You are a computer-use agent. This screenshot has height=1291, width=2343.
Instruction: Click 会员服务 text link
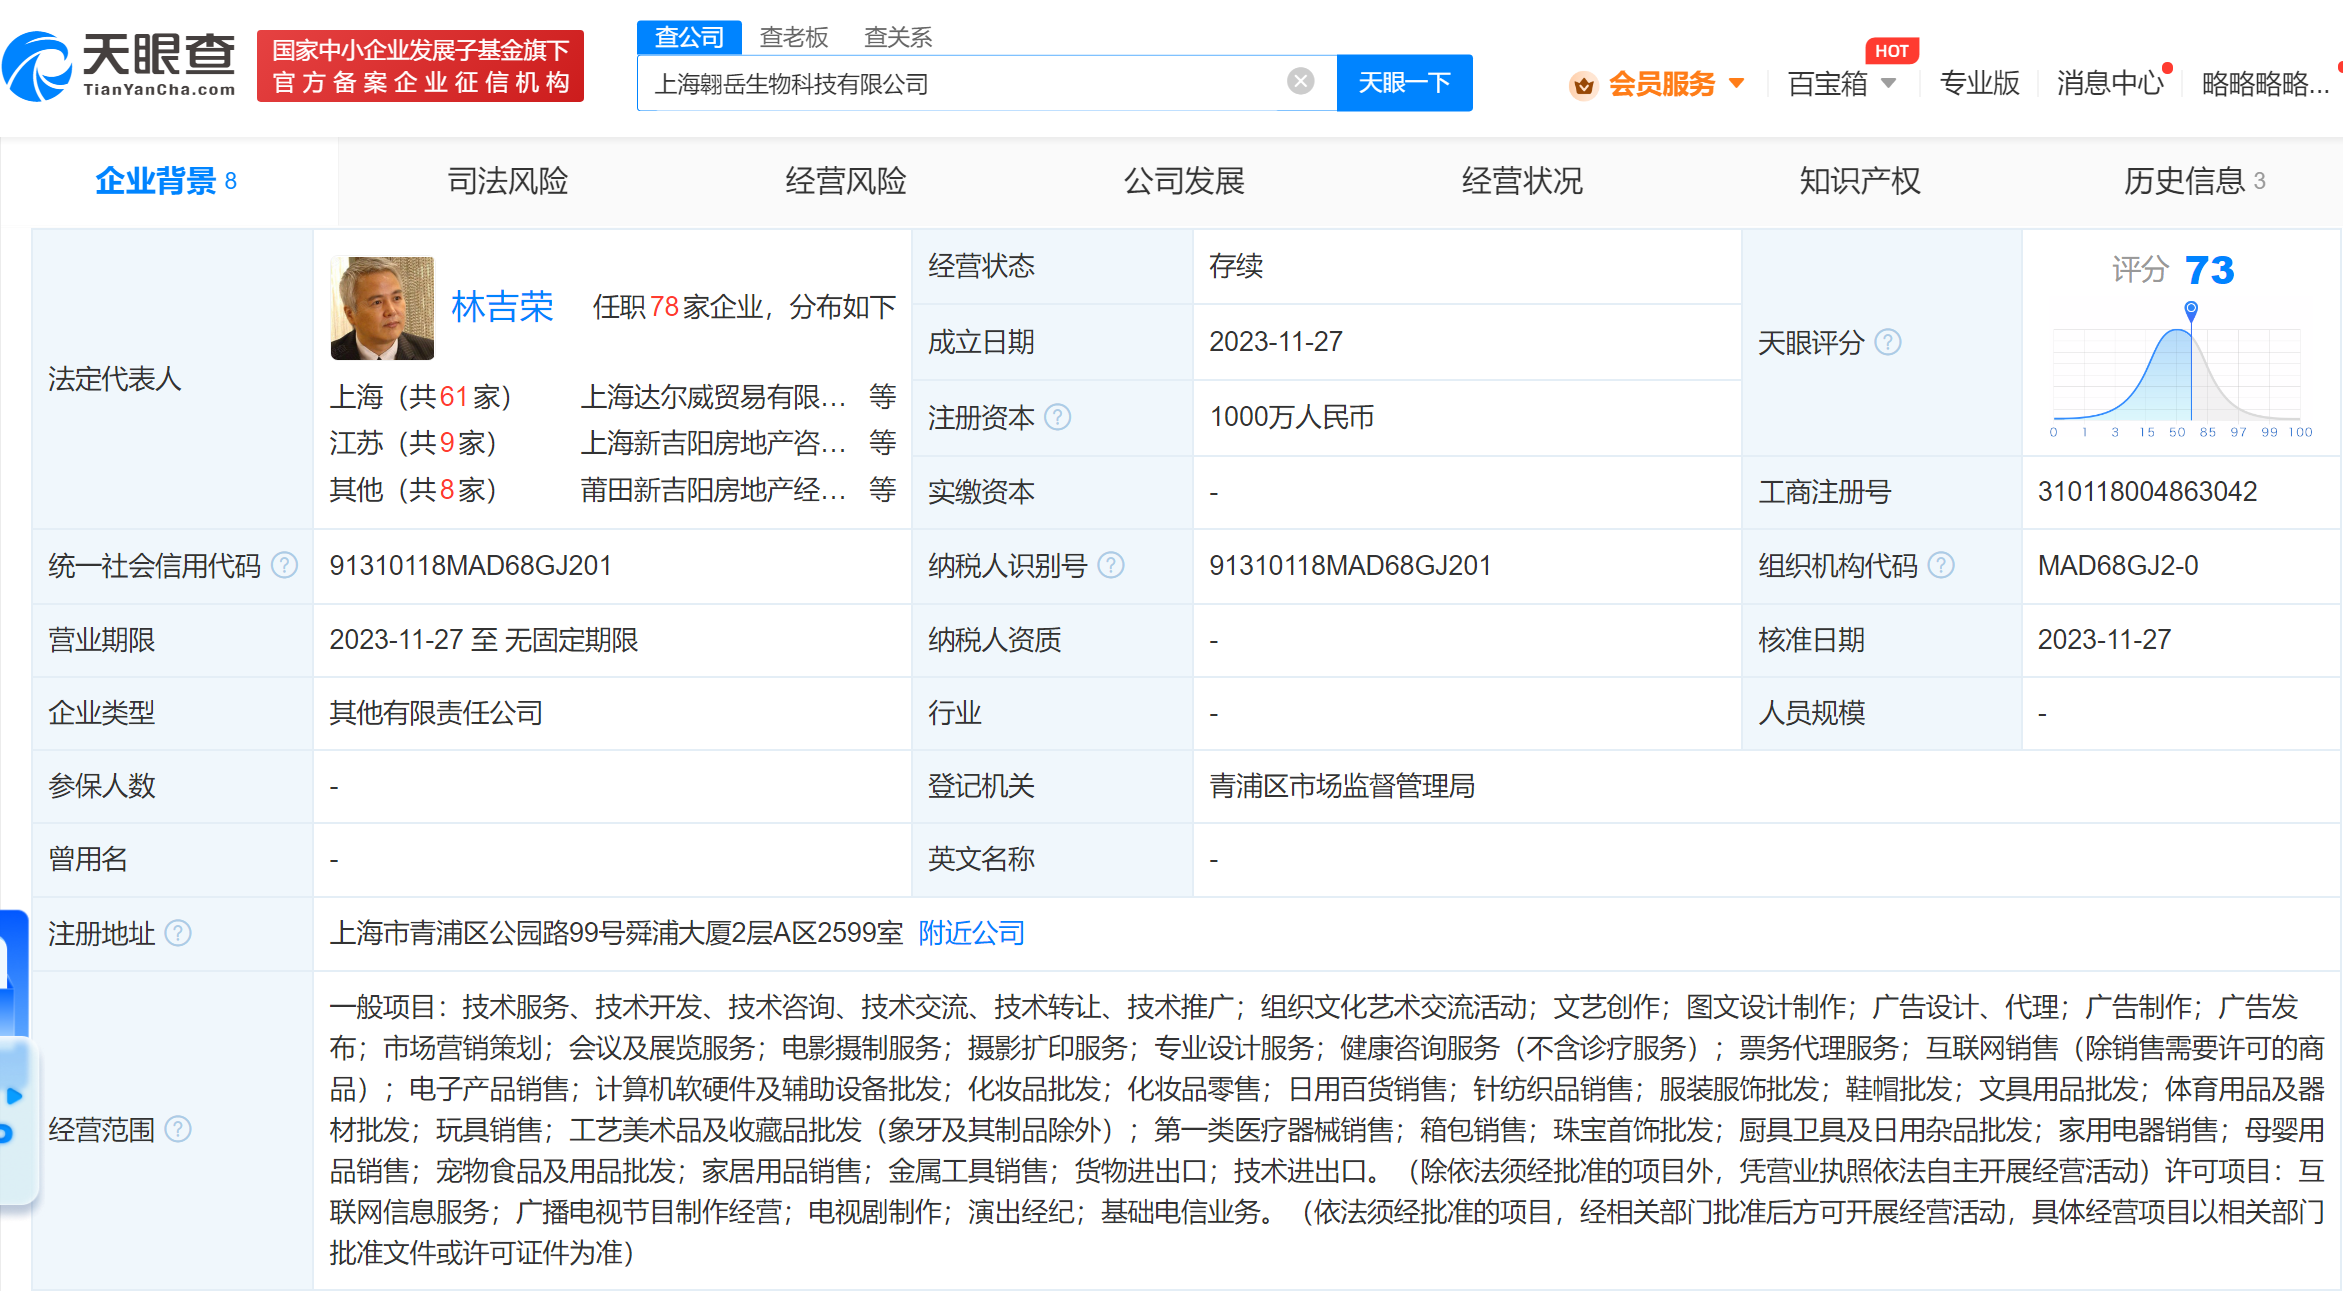coord(1662,84)
